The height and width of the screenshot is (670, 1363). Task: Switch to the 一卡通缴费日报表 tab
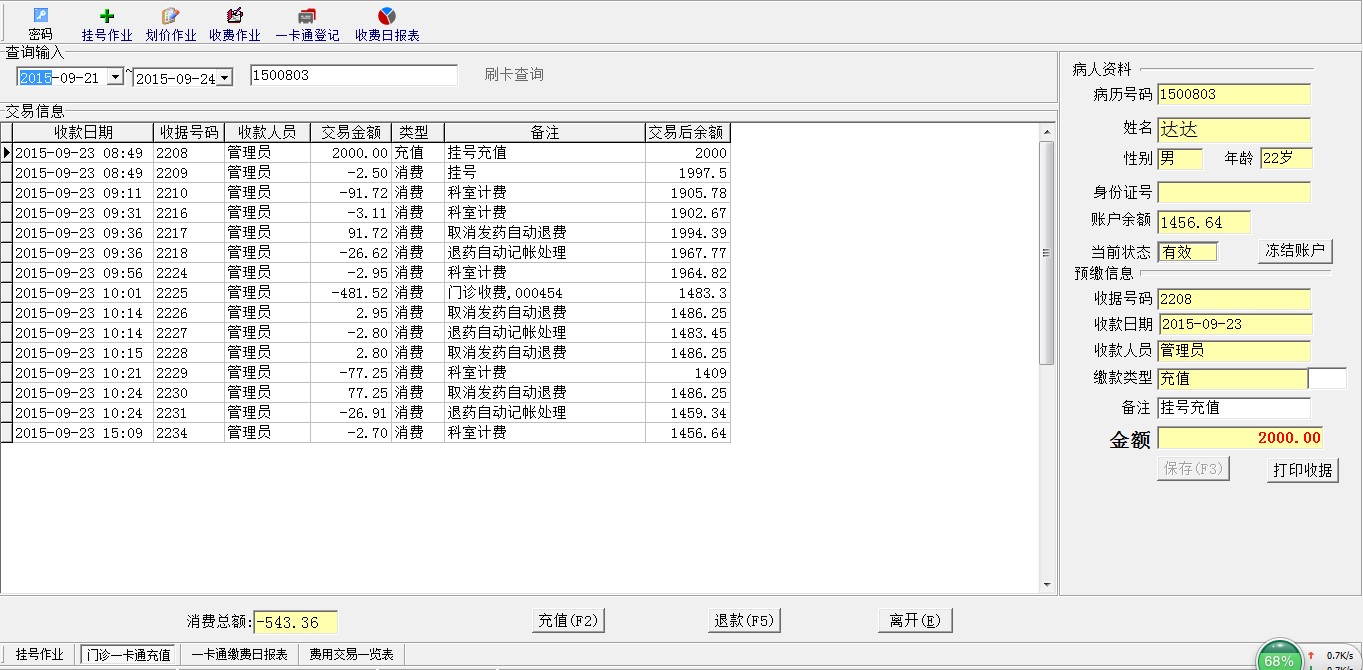pyautogui.click(x=239, y=655)
